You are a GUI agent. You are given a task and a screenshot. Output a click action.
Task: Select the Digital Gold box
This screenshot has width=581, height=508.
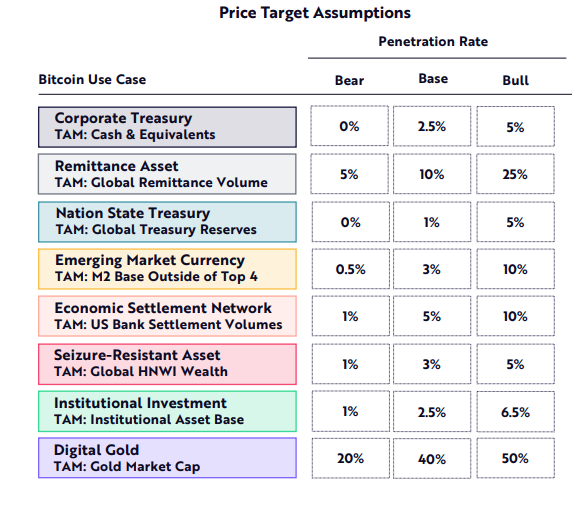[x=167, y=458]
